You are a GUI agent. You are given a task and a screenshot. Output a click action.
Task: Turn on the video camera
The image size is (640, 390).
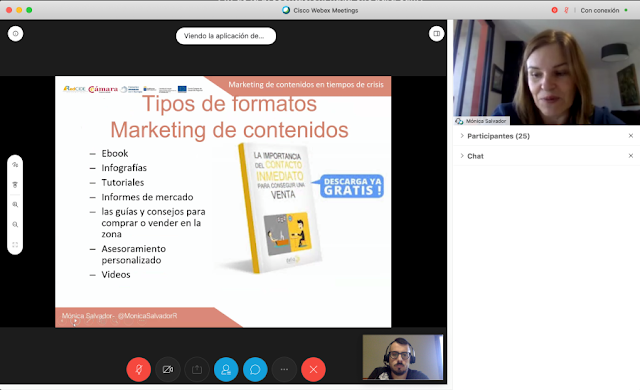(168, 369)
